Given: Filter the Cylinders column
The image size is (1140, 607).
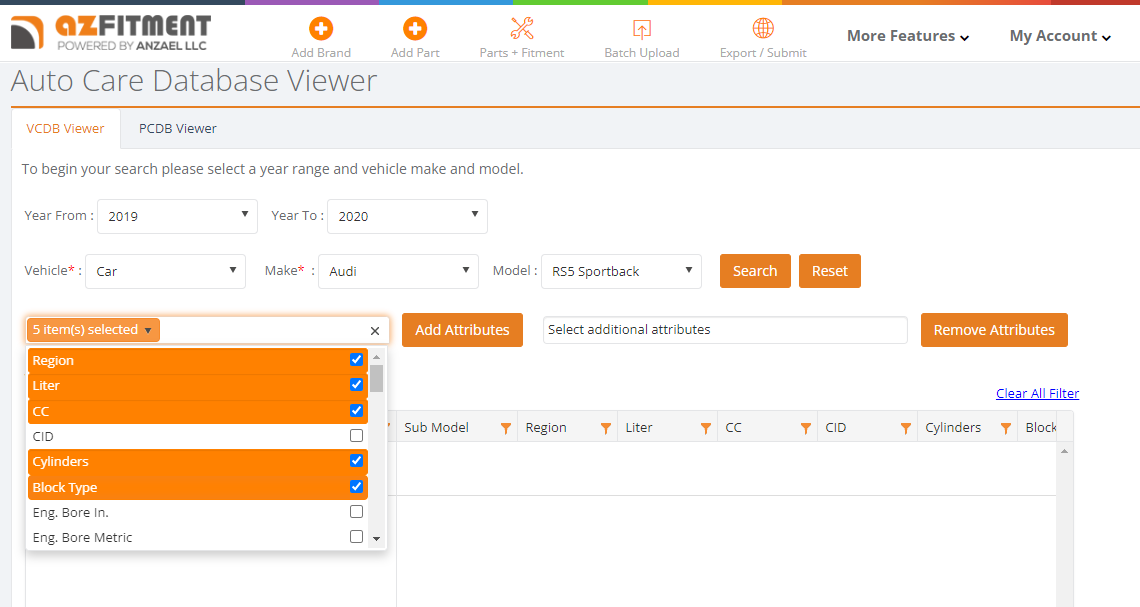Looking at the screenshot, I should pos(1005,428).
